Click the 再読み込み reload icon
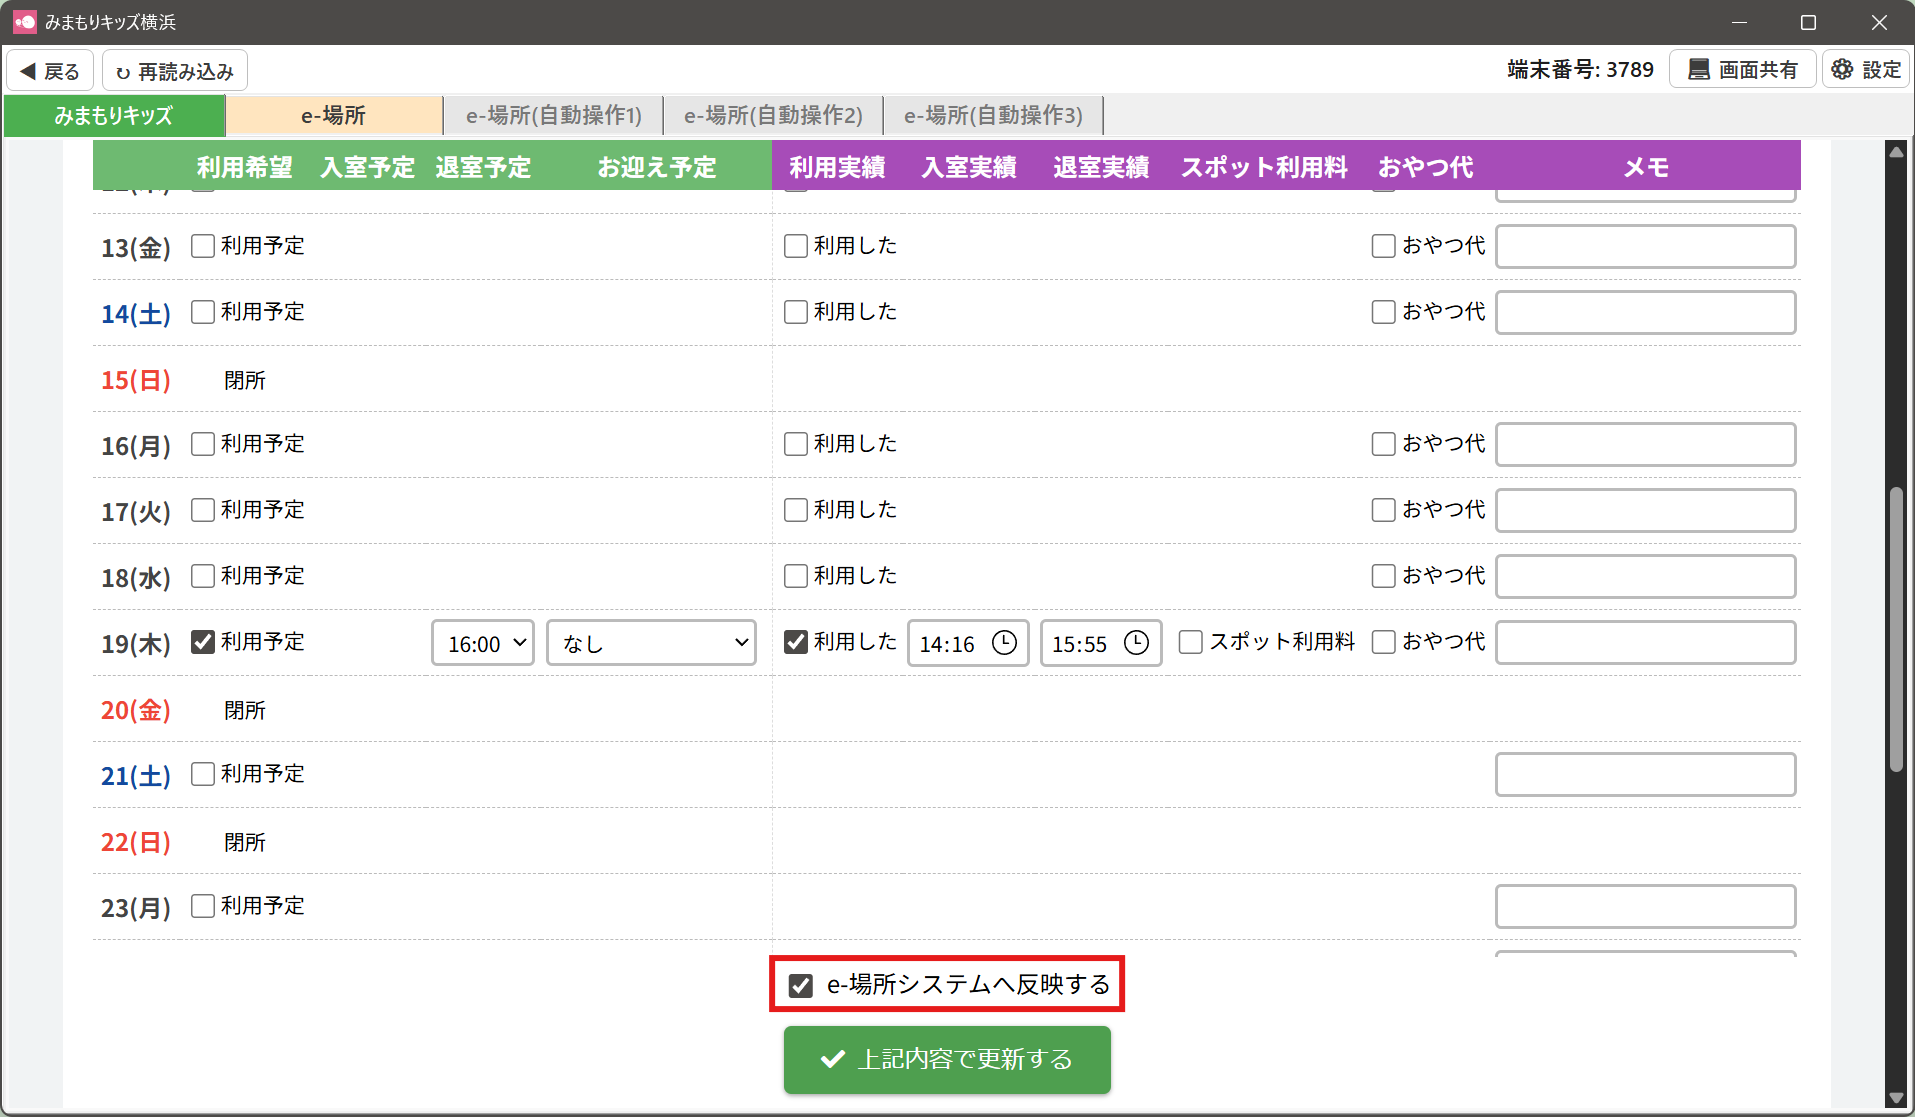The height and width of the screenshot is (1117, 1915). pos(123,72)
